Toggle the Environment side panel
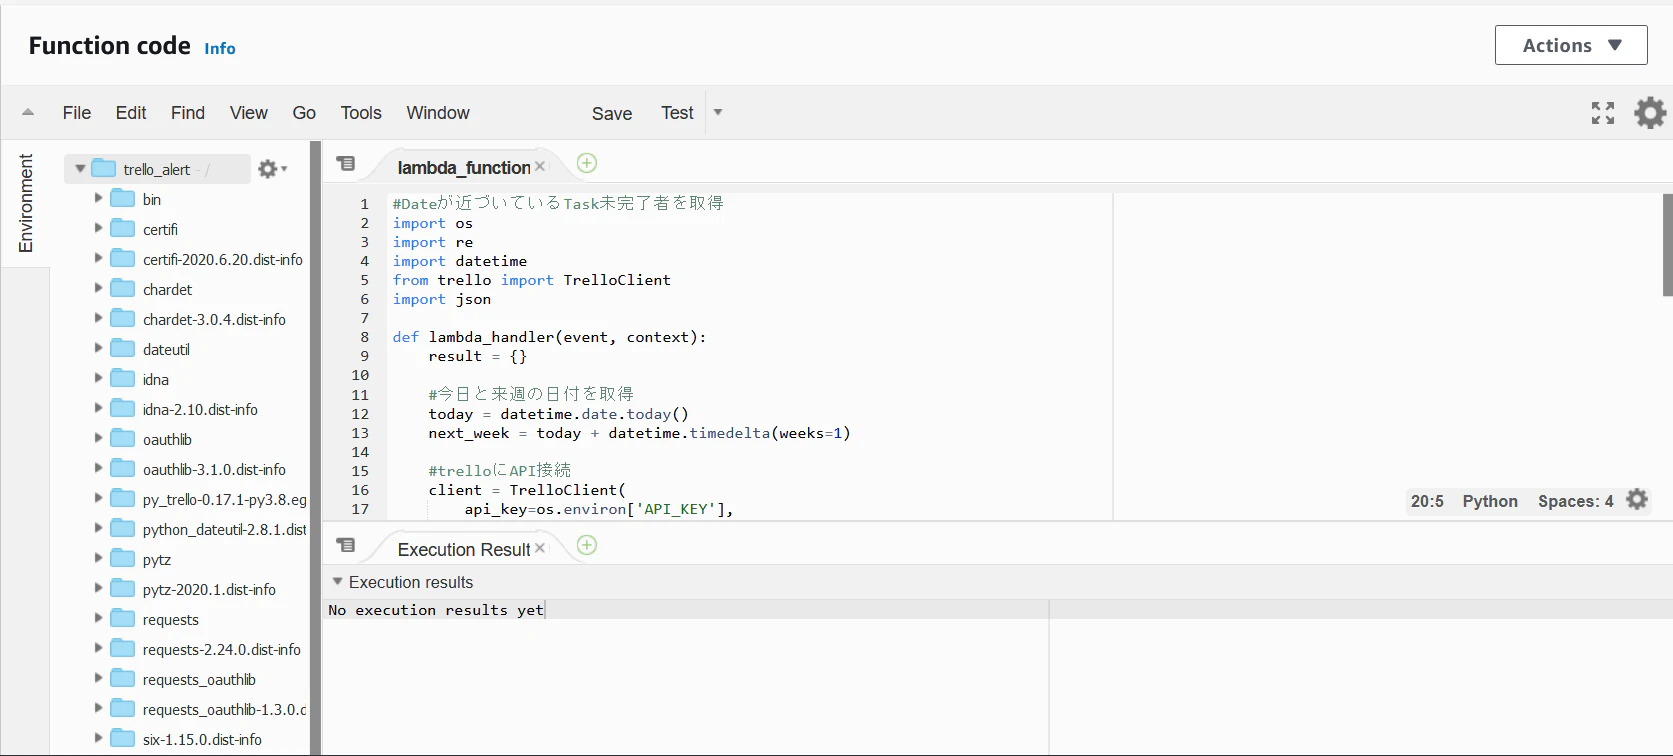Image resolution: width=1673 pixels, height=756 pixels. [26, 203]
